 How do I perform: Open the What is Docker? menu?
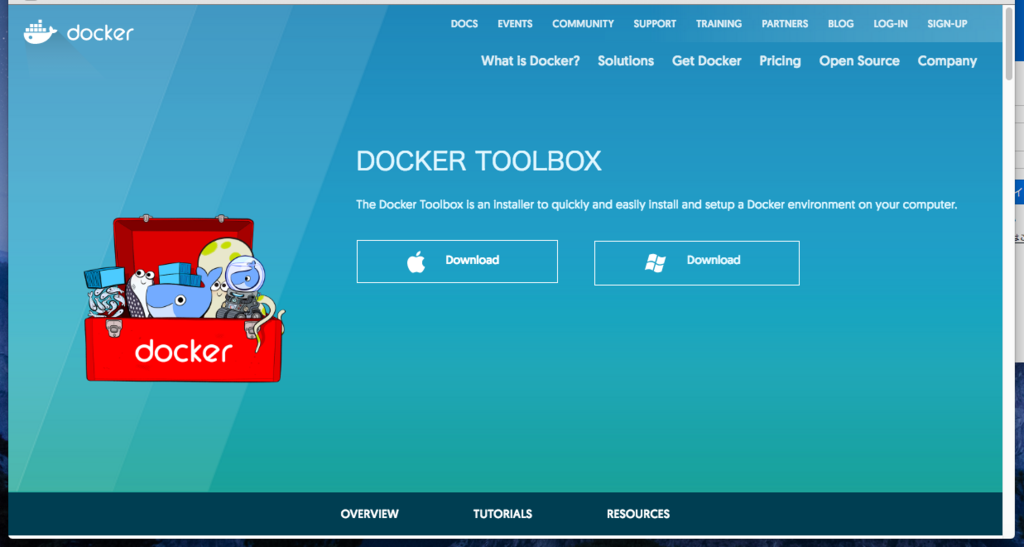530,61
